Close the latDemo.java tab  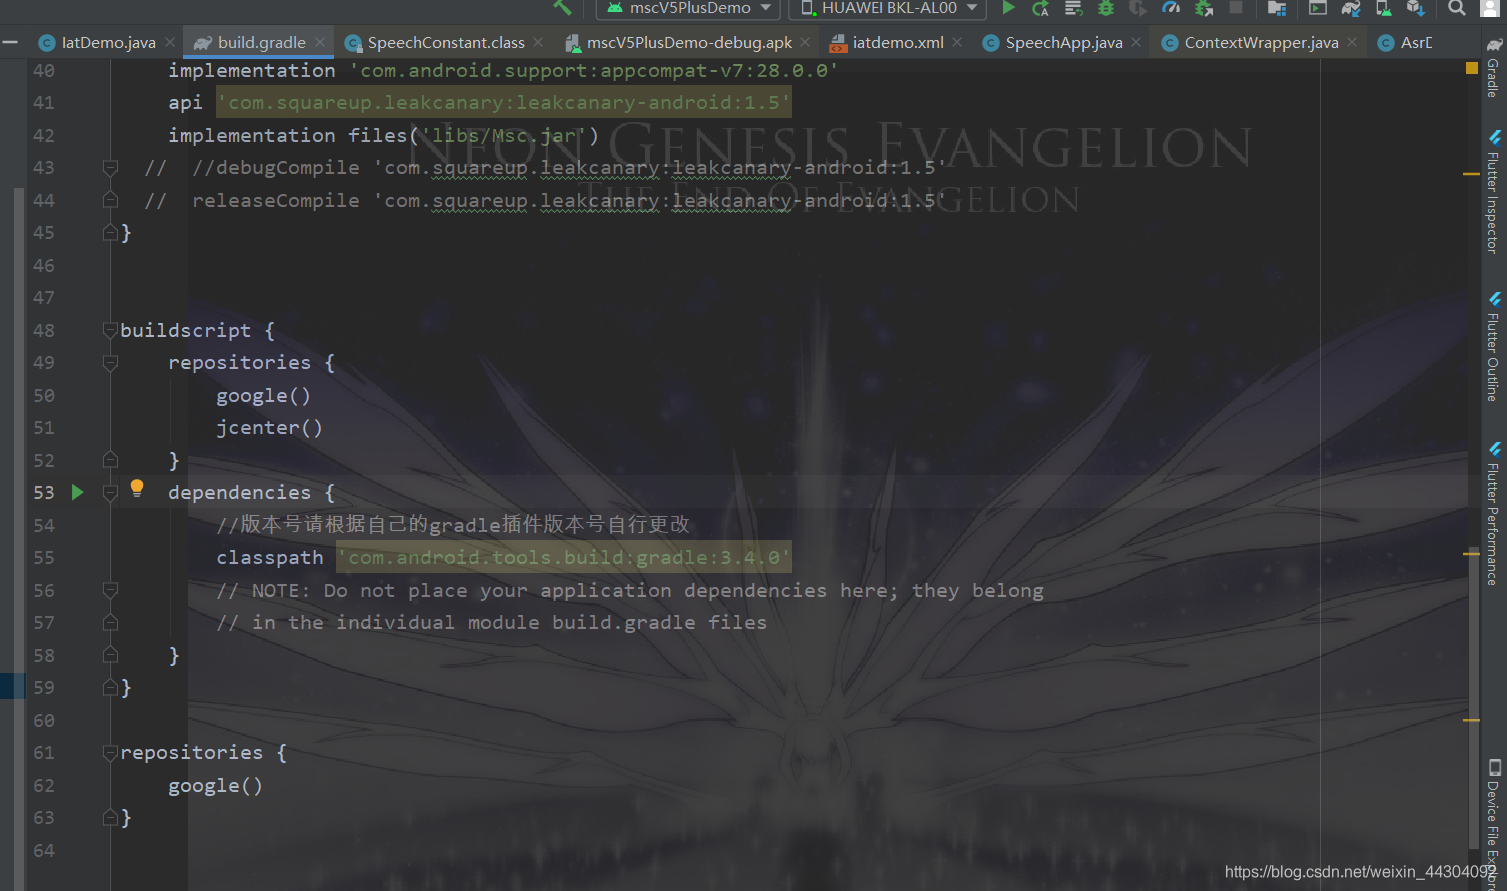coord(170,42)
